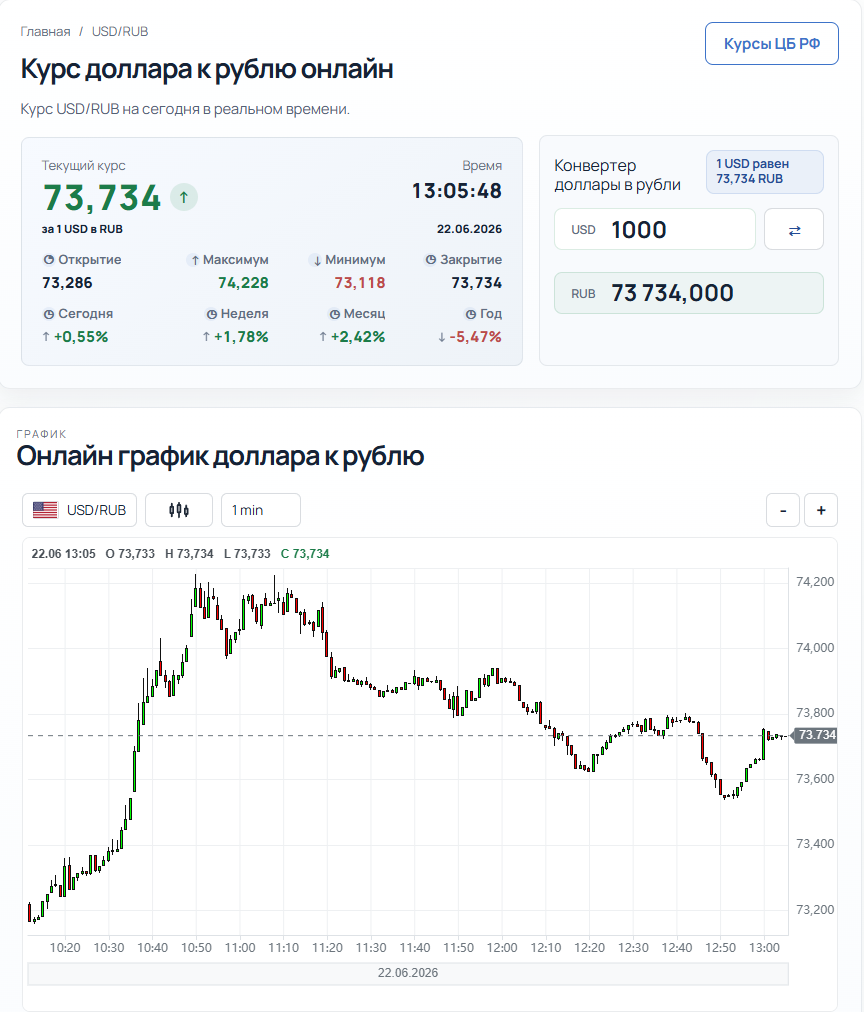This screenshot has height=1012, width=864.
Task: Click the 1 USD равен 73,734 RUB badge
Action: click(765, 172)
